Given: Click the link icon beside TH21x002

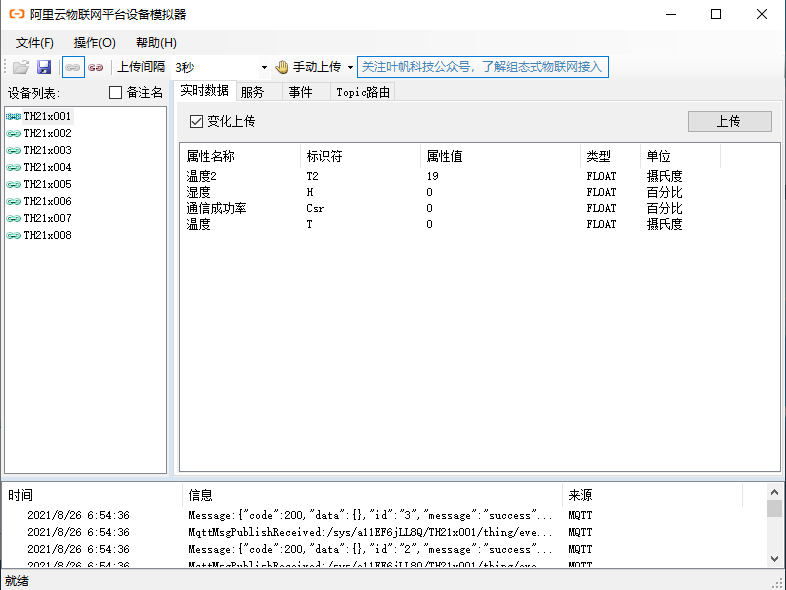Looking at the screenshot, I should (14, 133).
